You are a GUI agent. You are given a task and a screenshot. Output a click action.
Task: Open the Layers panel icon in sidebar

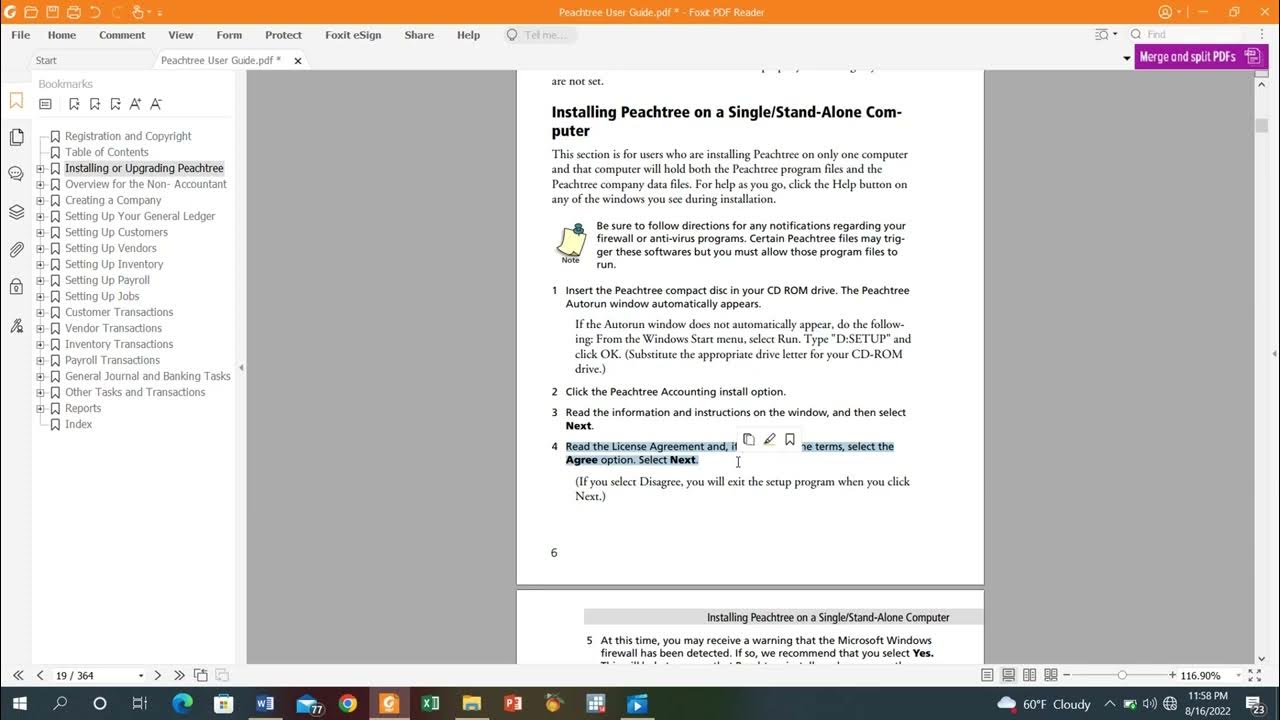point(16,212)
